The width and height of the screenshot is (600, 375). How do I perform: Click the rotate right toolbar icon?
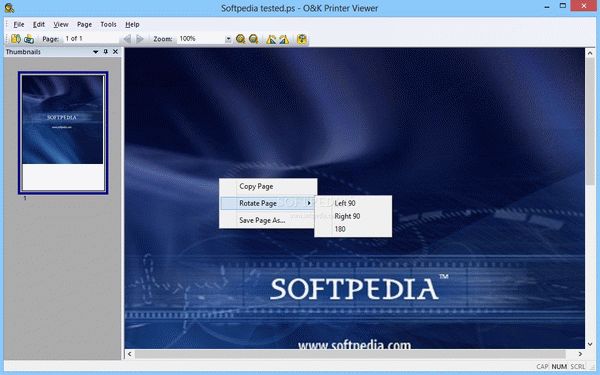pyautogui.click(x=284, y=39)
